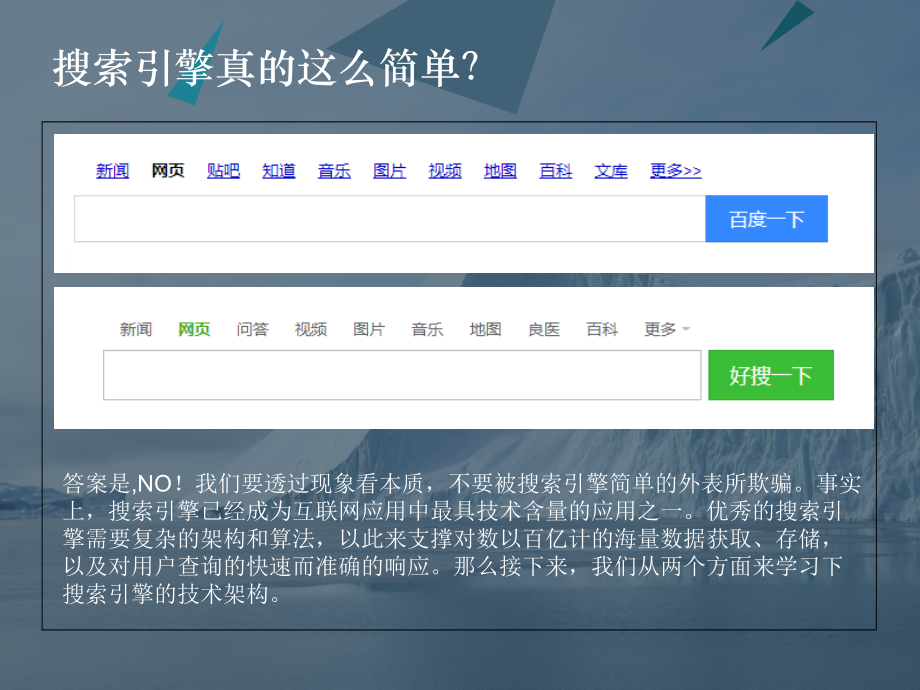Open the 文库 link

pyautogui.click(x=611, y=171)
